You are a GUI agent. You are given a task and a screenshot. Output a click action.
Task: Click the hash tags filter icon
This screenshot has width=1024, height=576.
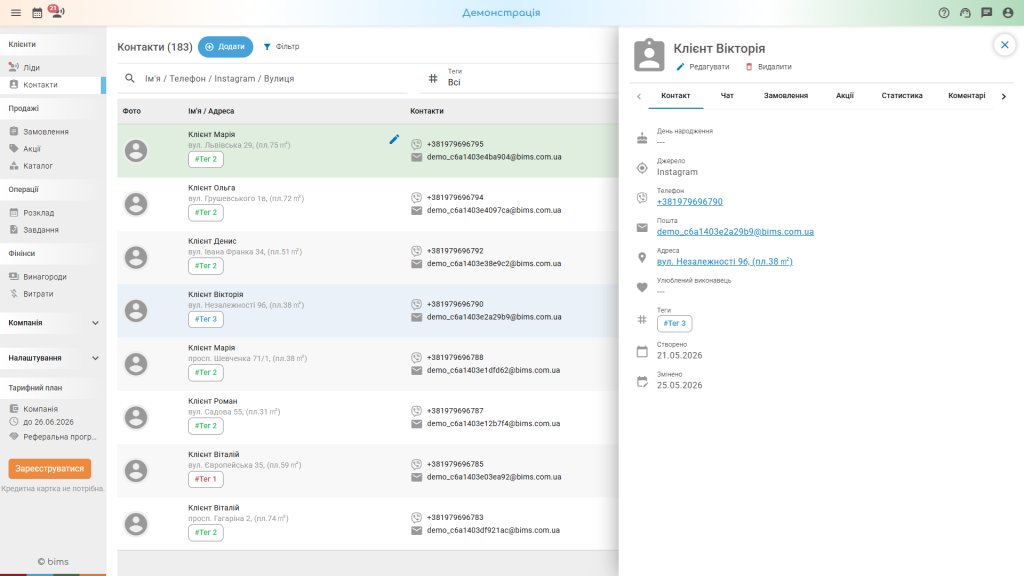point(433,78)
